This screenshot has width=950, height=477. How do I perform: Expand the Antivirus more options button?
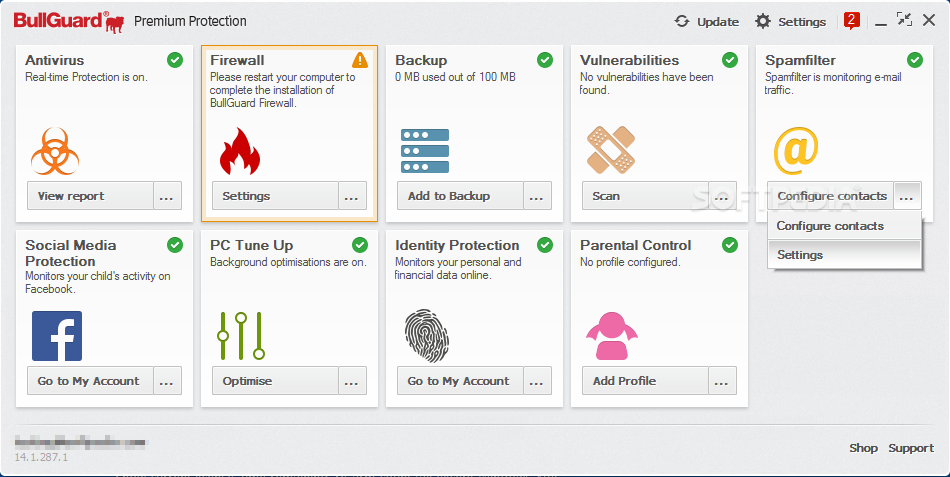(x=167, y=196)
